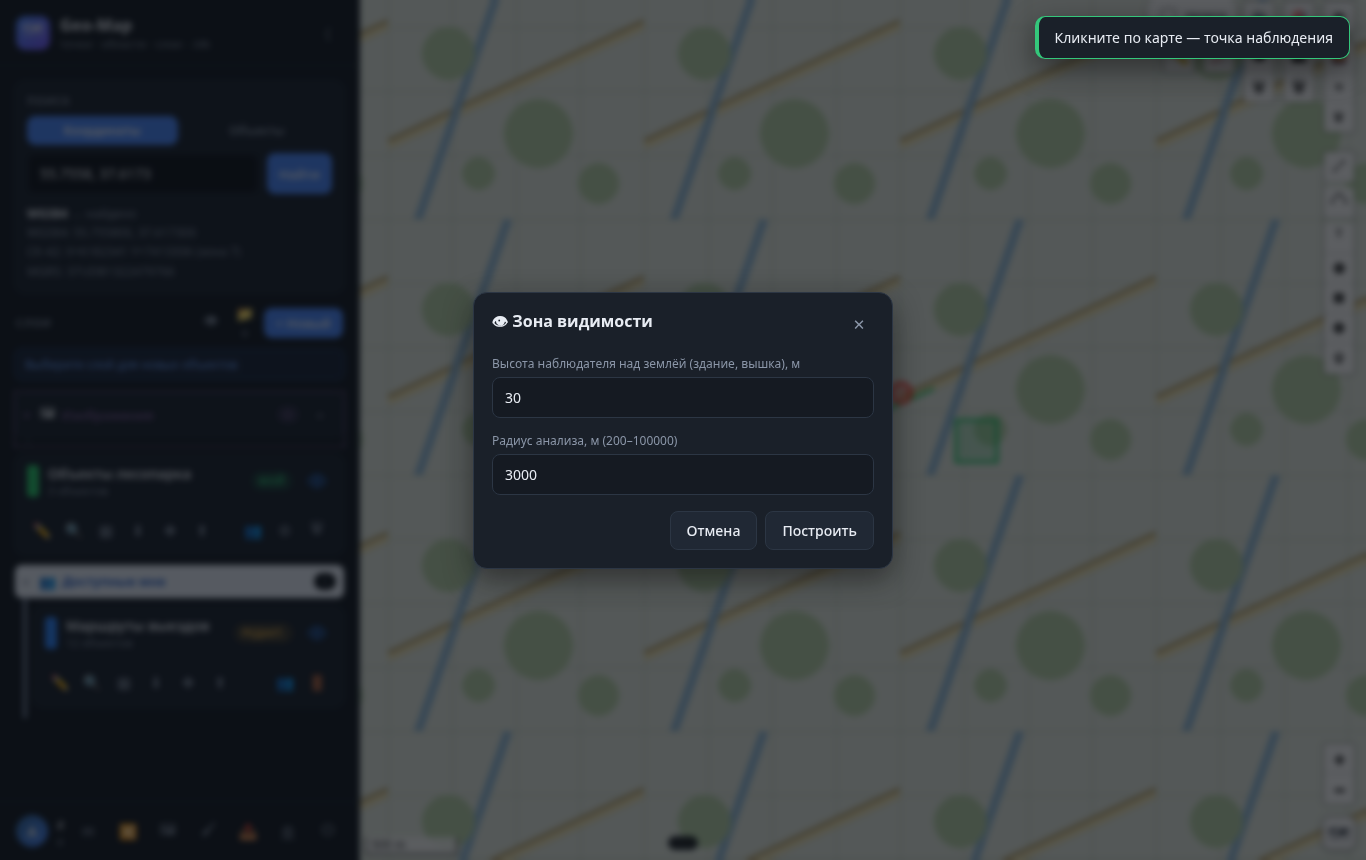Image resolution: width=1366 pixels, height=860 pixels.
Task: Click the pencil icon on the Маршруты layer
Action: [60, 684]
